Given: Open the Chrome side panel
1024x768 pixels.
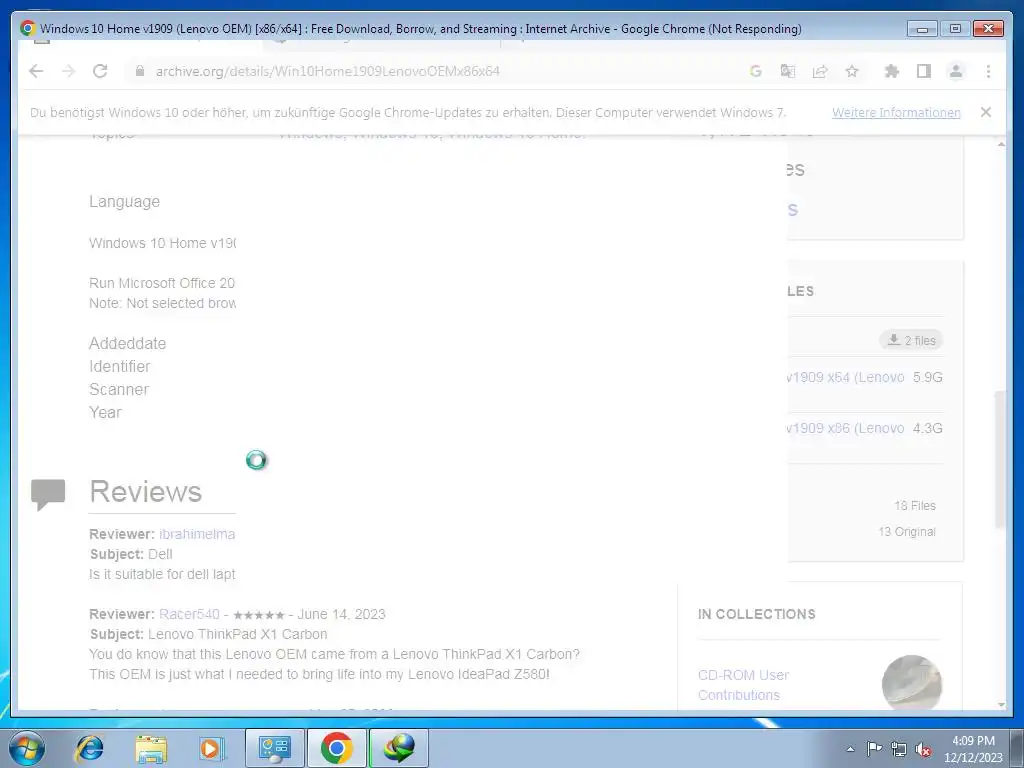Looking at the screenshot, I should [923, 71].
